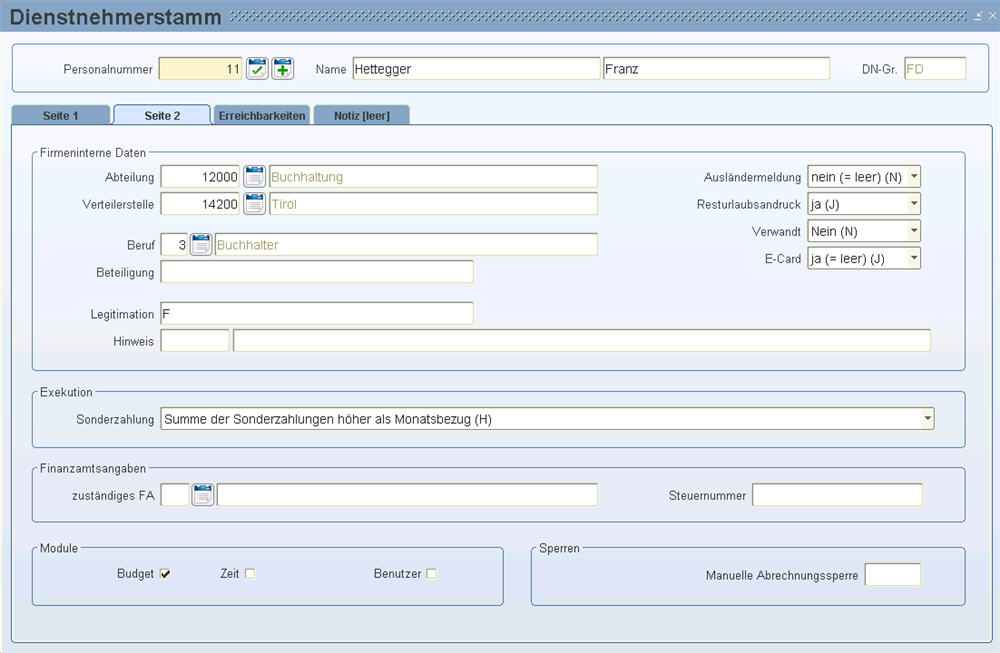Open the Verteilerstelle lookup list icon
1000x653 pixels.
pyautogui.click(x=254, y=204)
